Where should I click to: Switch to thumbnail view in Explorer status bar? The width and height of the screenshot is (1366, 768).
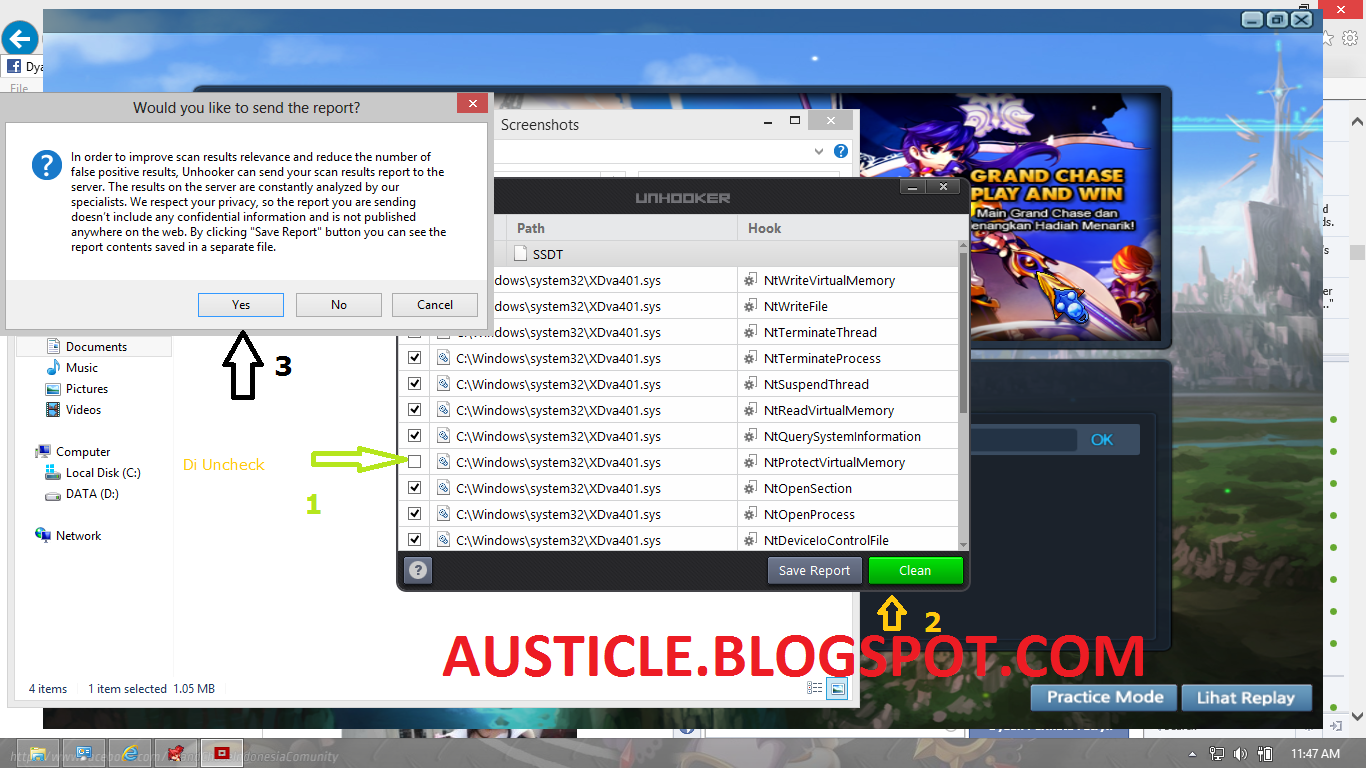[838, 688]
